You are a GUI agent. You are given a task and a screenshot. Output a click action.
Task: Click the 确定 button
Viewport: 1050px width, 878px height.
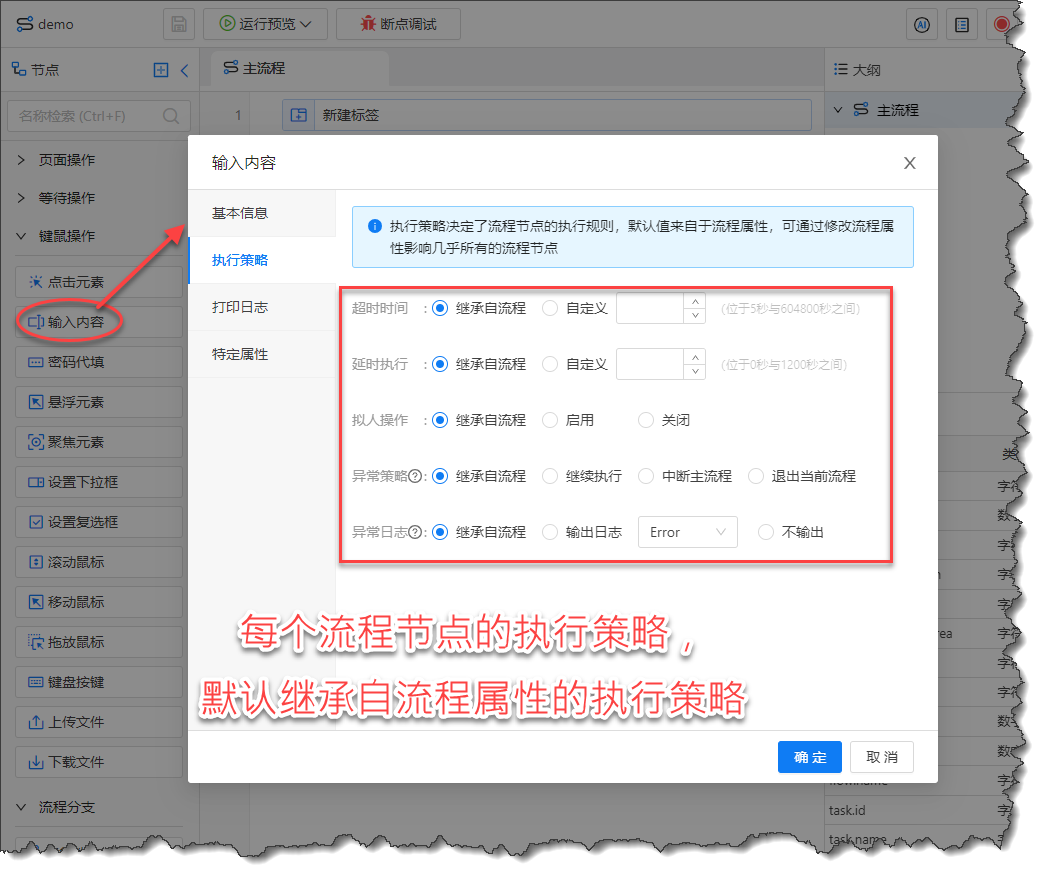click(x=809, y=757)
